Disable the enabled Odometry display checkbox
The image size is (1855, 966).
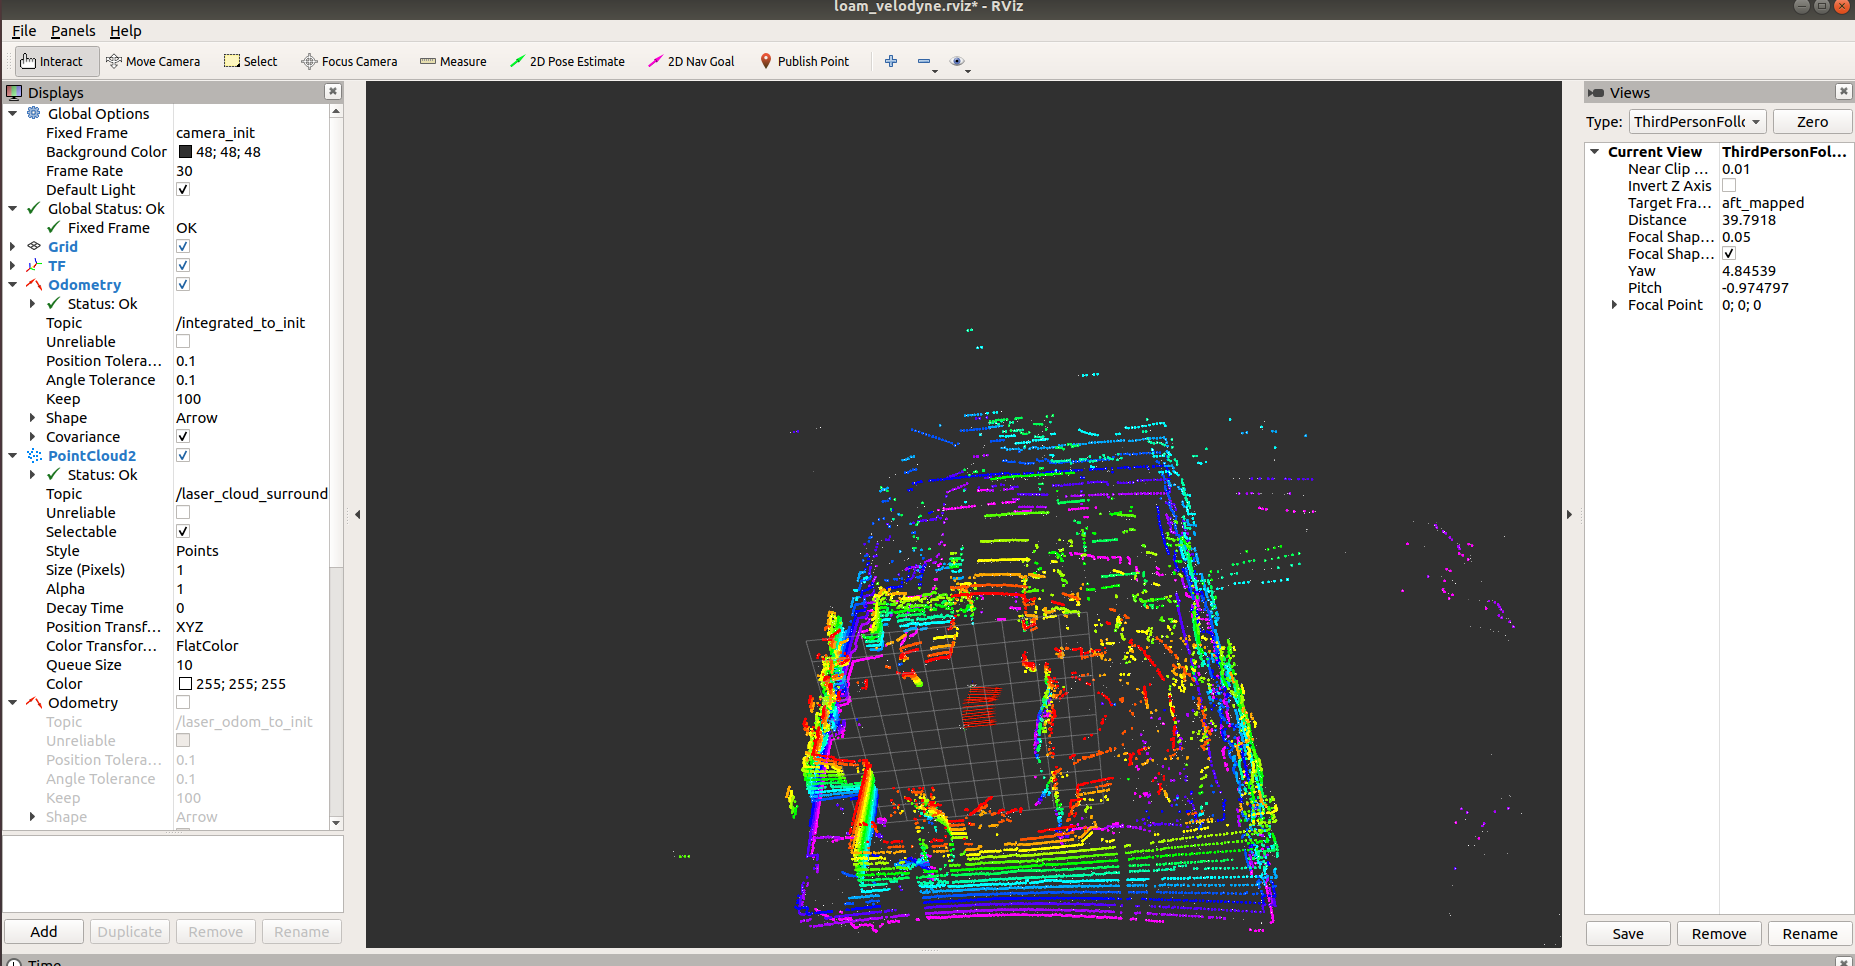click(x=183, y=284)
